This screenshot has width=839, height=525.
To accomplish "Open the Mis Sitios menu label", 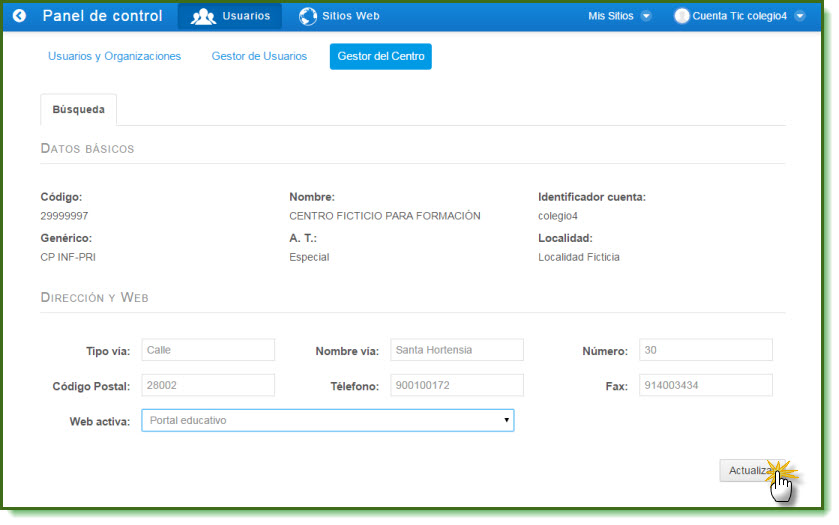I will [610, 16].
